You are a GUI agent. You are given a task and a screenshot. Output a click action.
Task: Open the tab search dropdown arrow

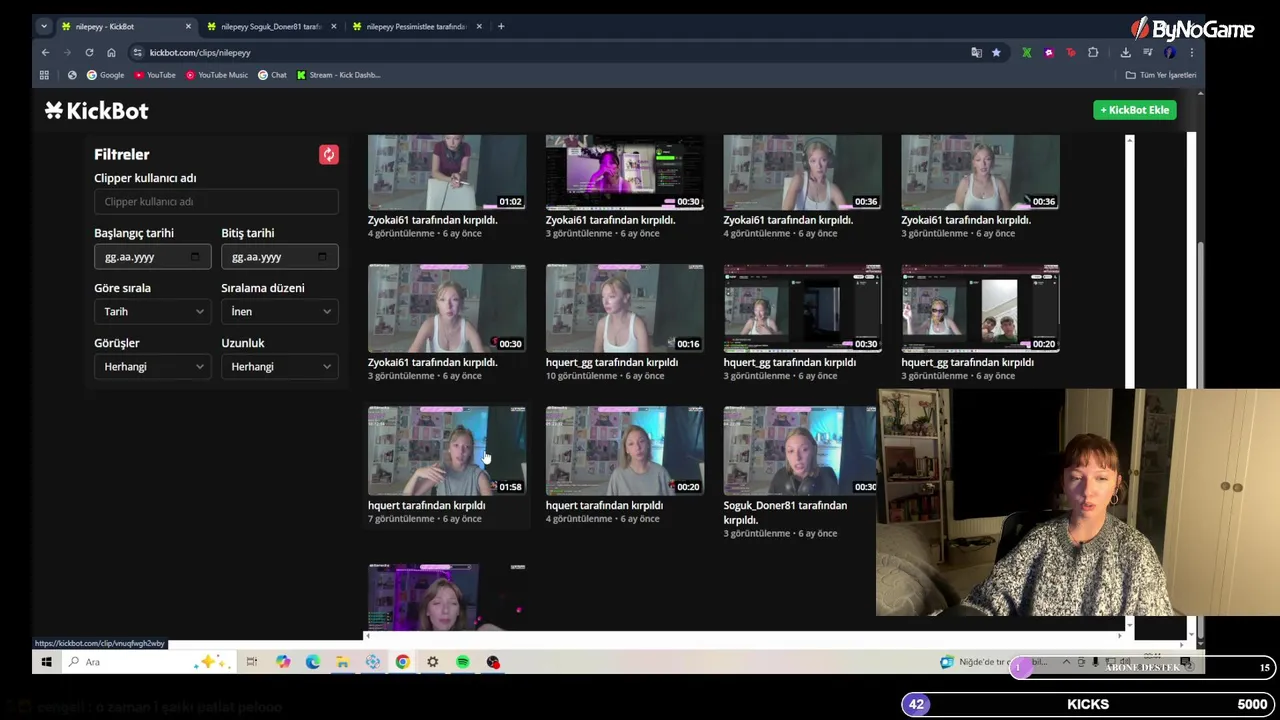pos(44,26)
